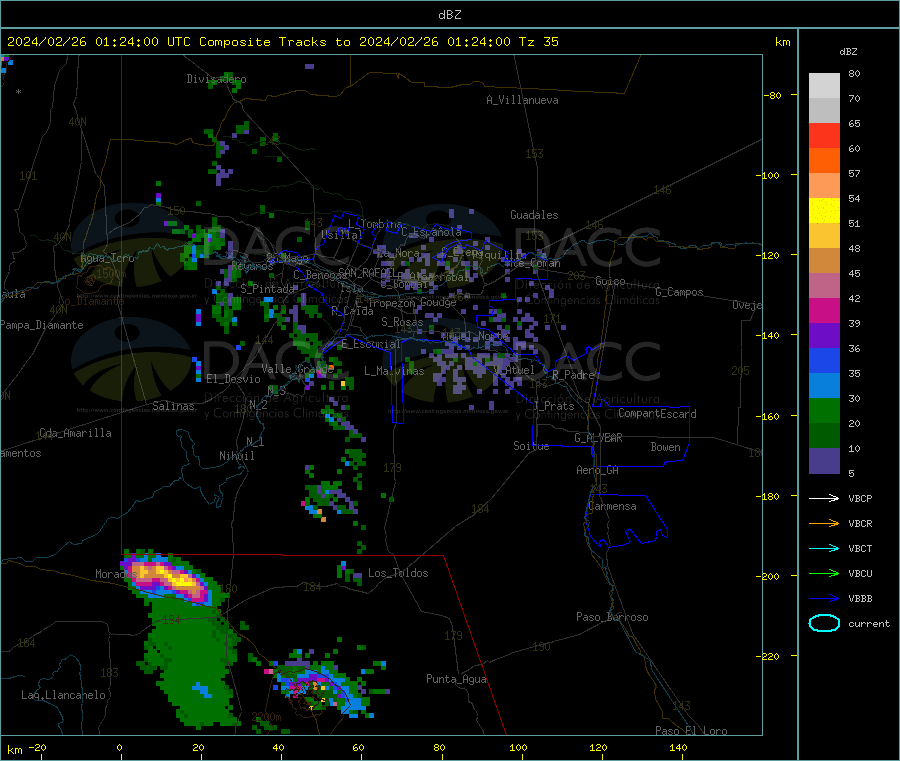900x761 pixels.
Task: Click the Los_Toldos place label
Action: [x=398, y=573]
